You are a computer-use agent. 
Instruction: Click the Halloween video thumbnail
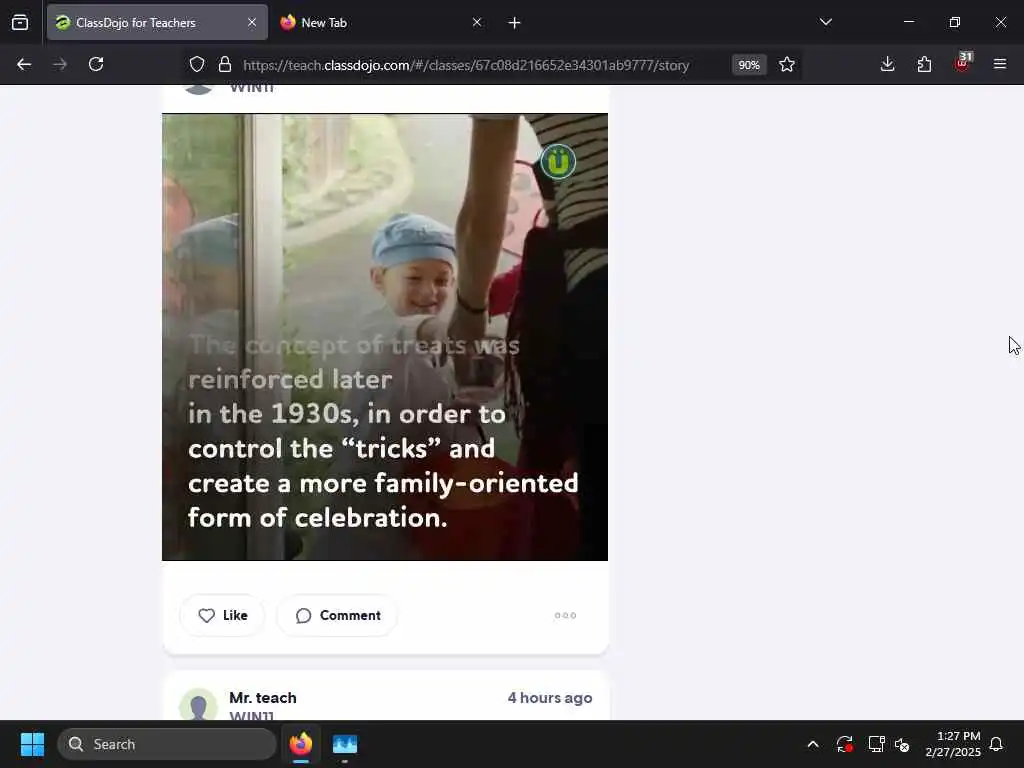385,337
